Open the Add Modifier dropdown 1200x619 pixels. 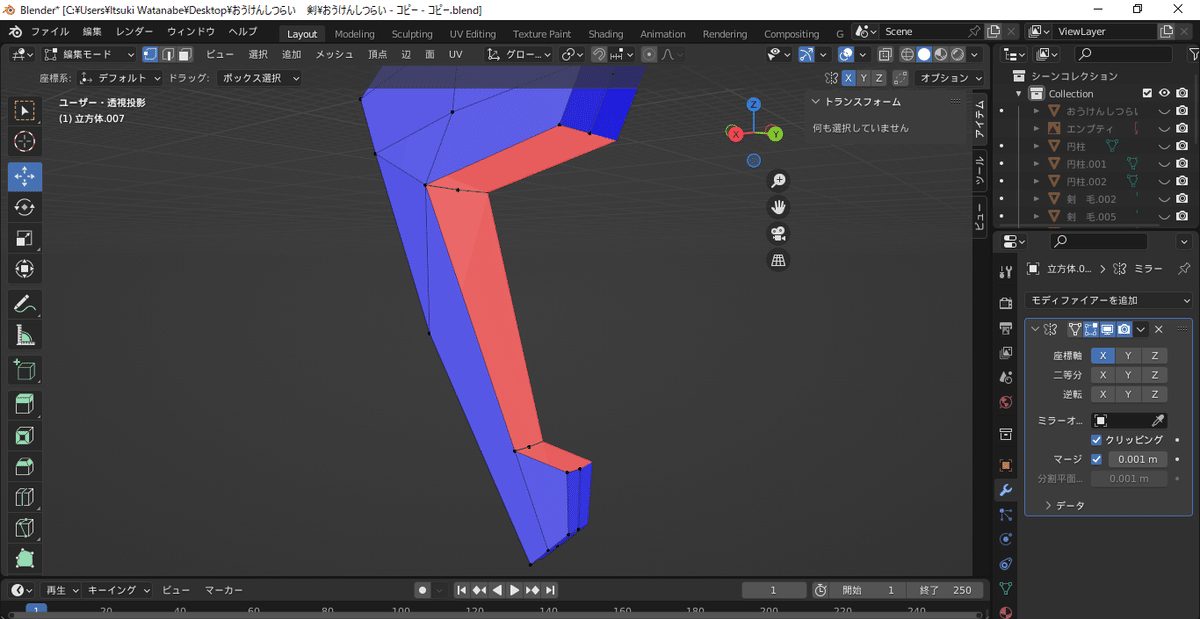tap(1110, 300)
